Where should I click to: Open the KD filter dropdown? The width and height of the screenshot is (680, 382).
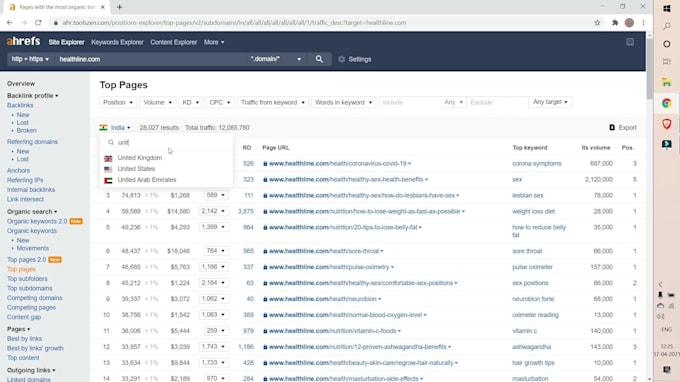click(190, 102)
